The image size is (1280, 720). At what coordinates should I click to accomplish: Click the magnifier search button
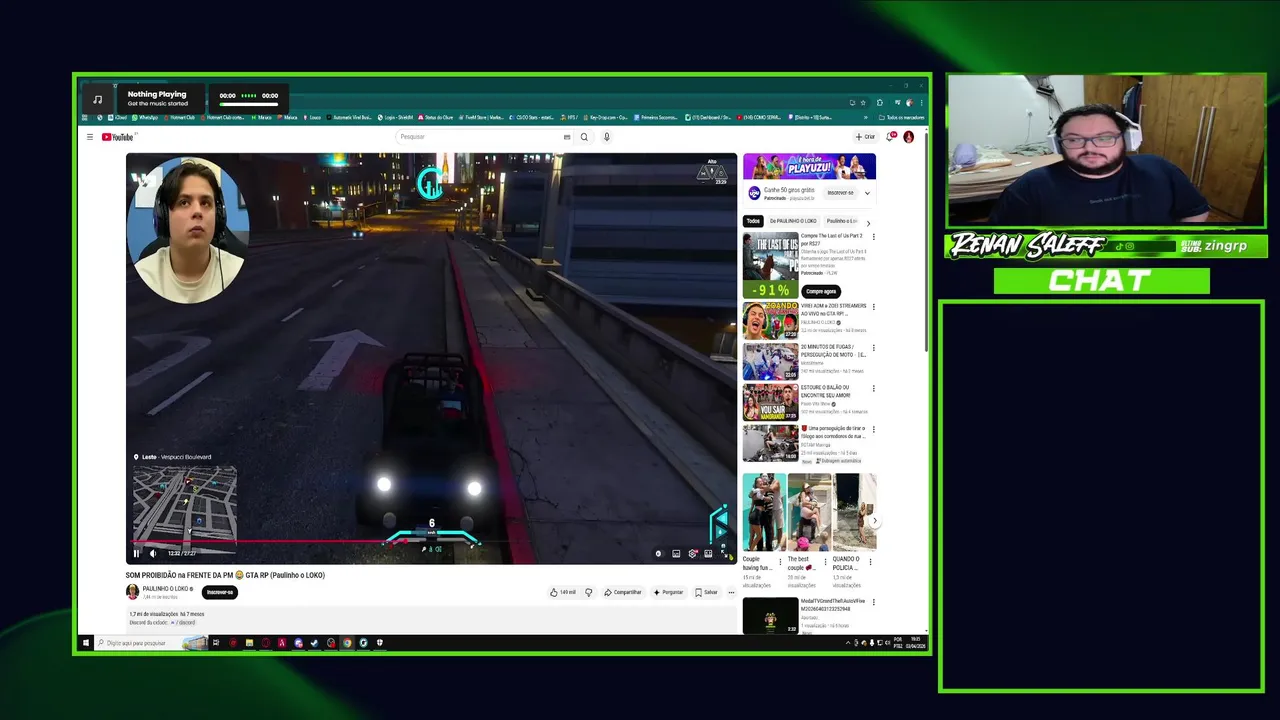tap(584, 137)
